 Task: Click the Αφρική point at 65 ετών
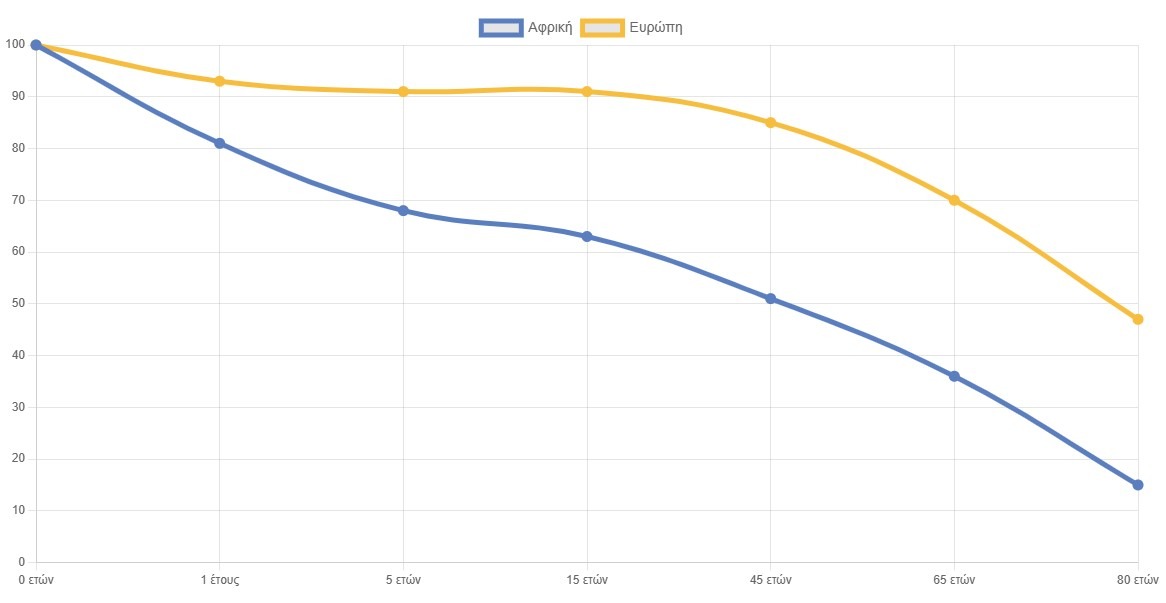pyautogui.click(x=954, y=376)
